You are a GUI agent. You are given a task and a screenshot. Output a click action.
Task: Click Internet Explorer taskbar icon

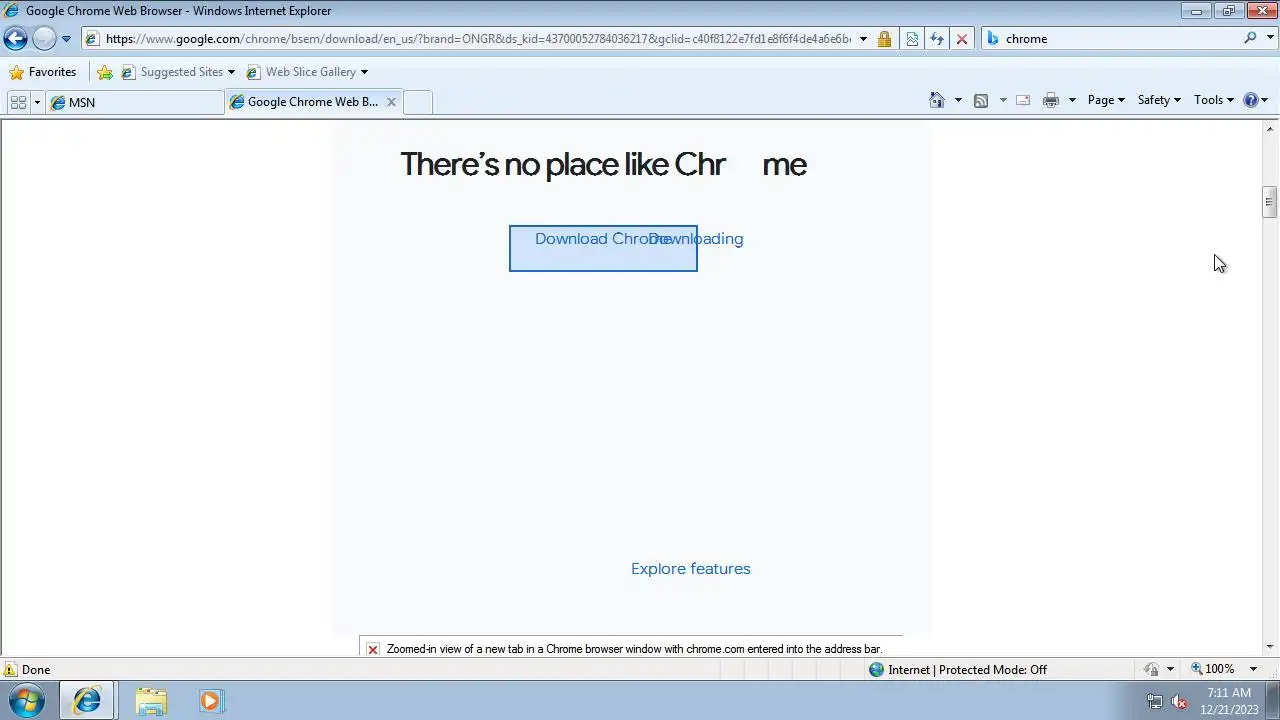[x=87, y=701]
